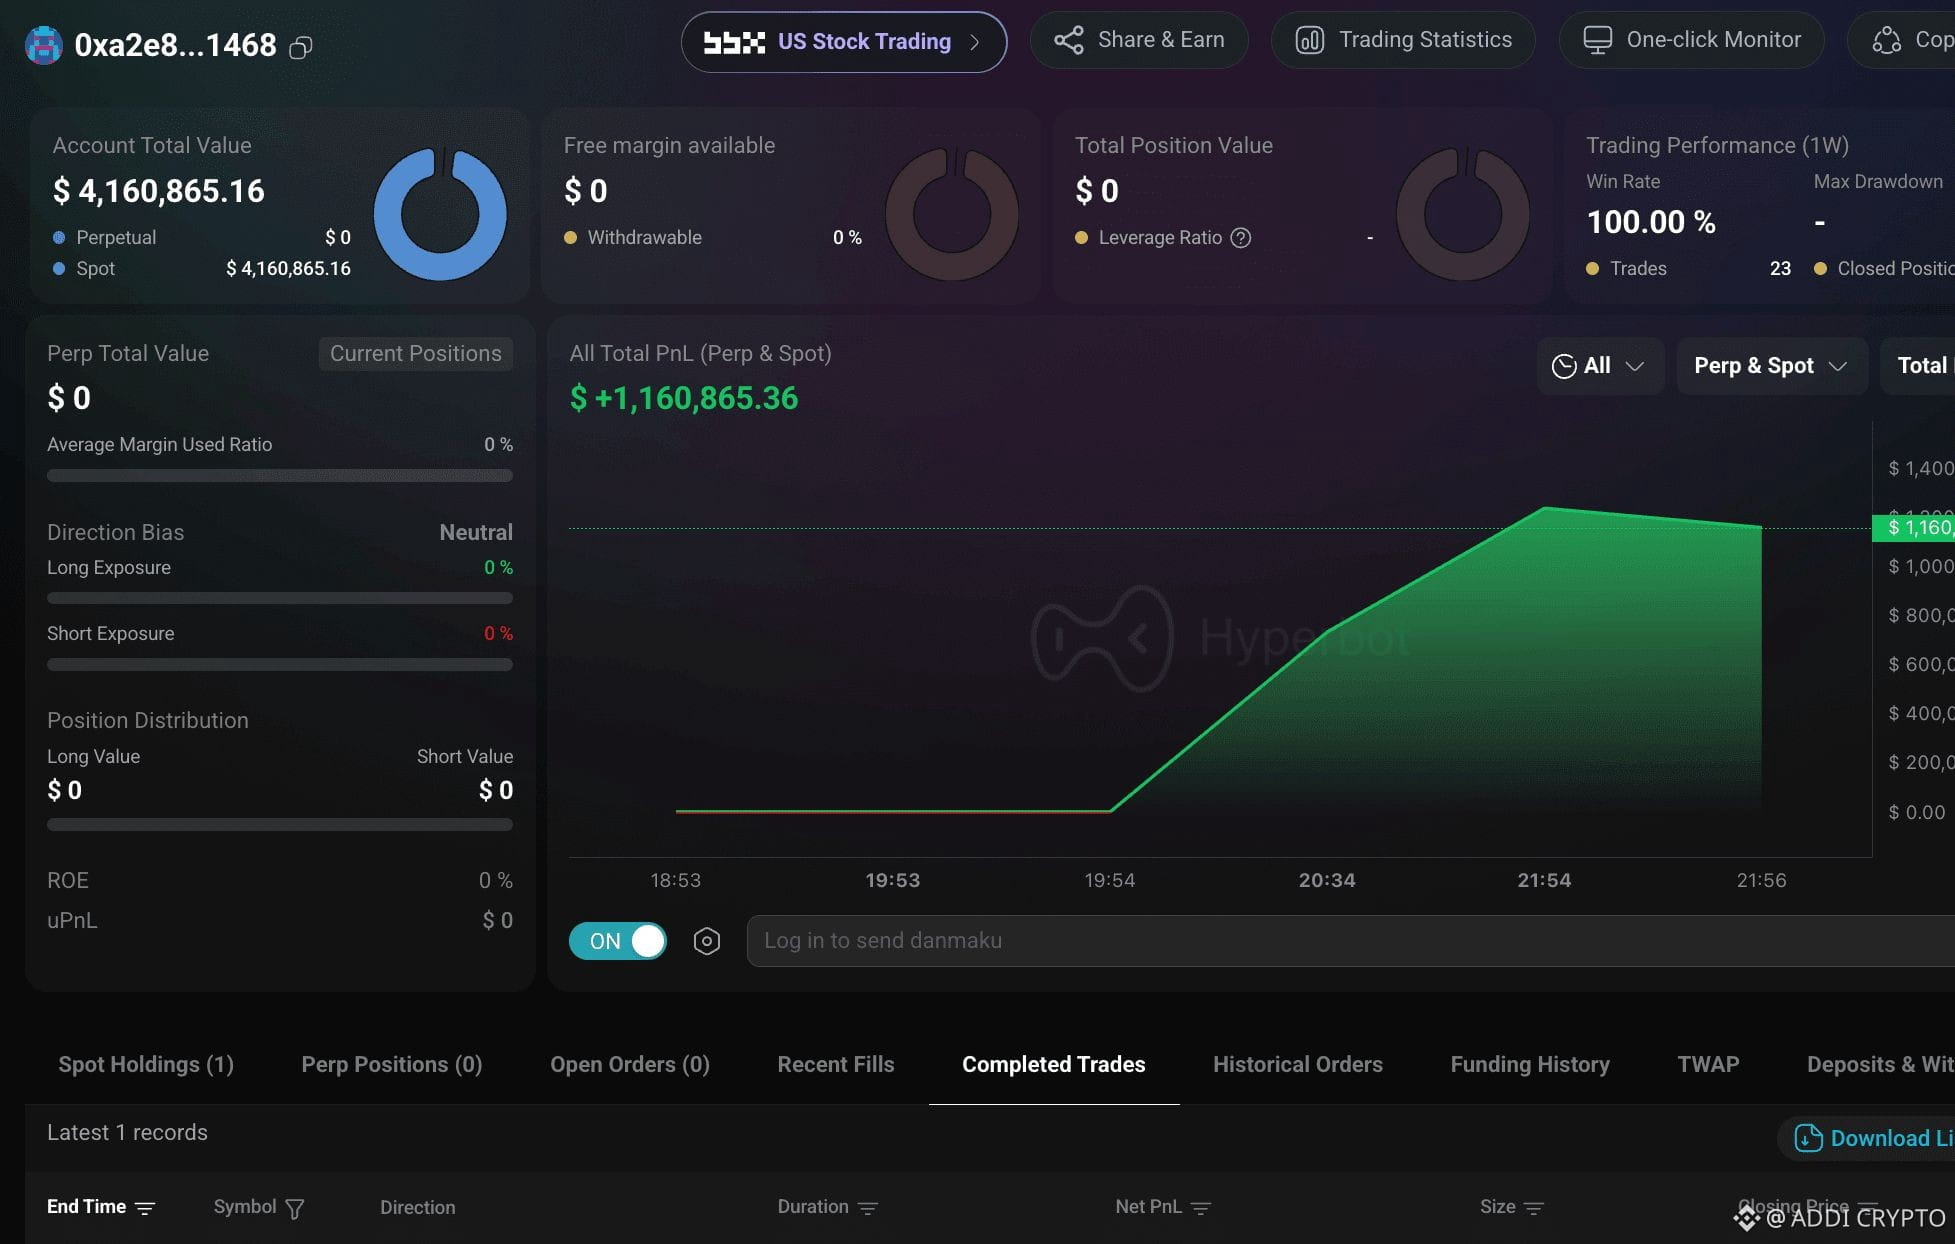Open One-click Monitor
The height and width of the screenshot is (1244, 1955).
[x=1691, y=40]
